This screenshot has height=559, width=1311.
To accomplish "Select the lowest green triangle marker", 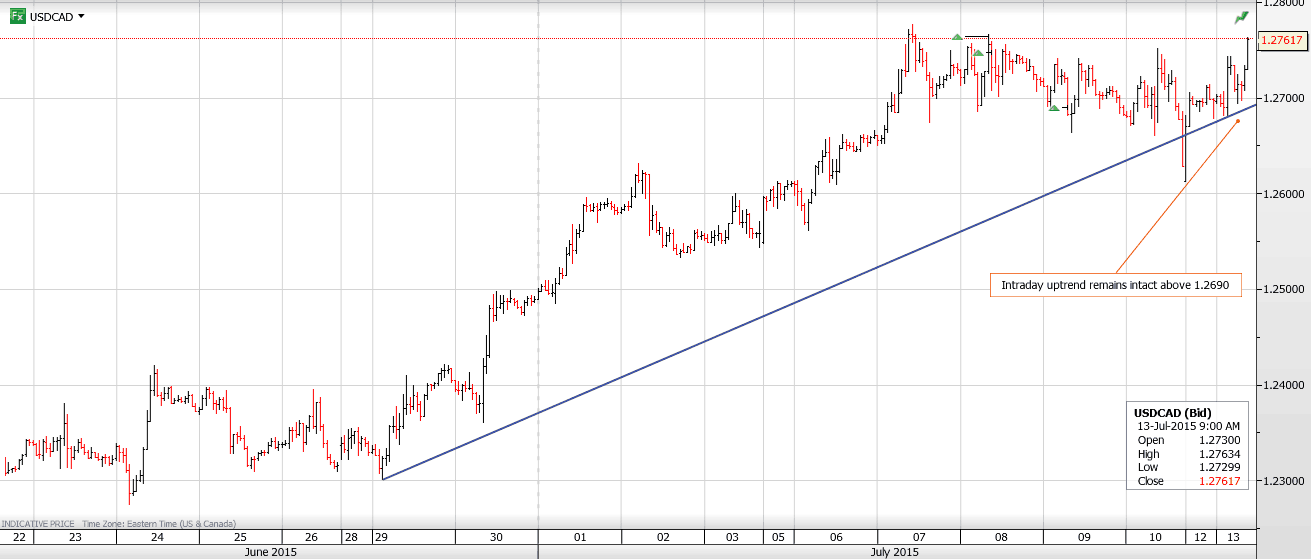I will tap(1053, 107).
